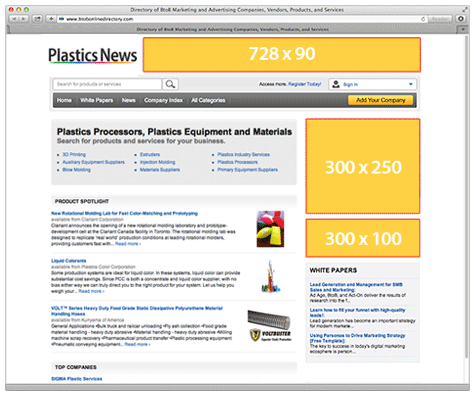
Task: Click the Add Your Company button
Action: tap(380, 100)
